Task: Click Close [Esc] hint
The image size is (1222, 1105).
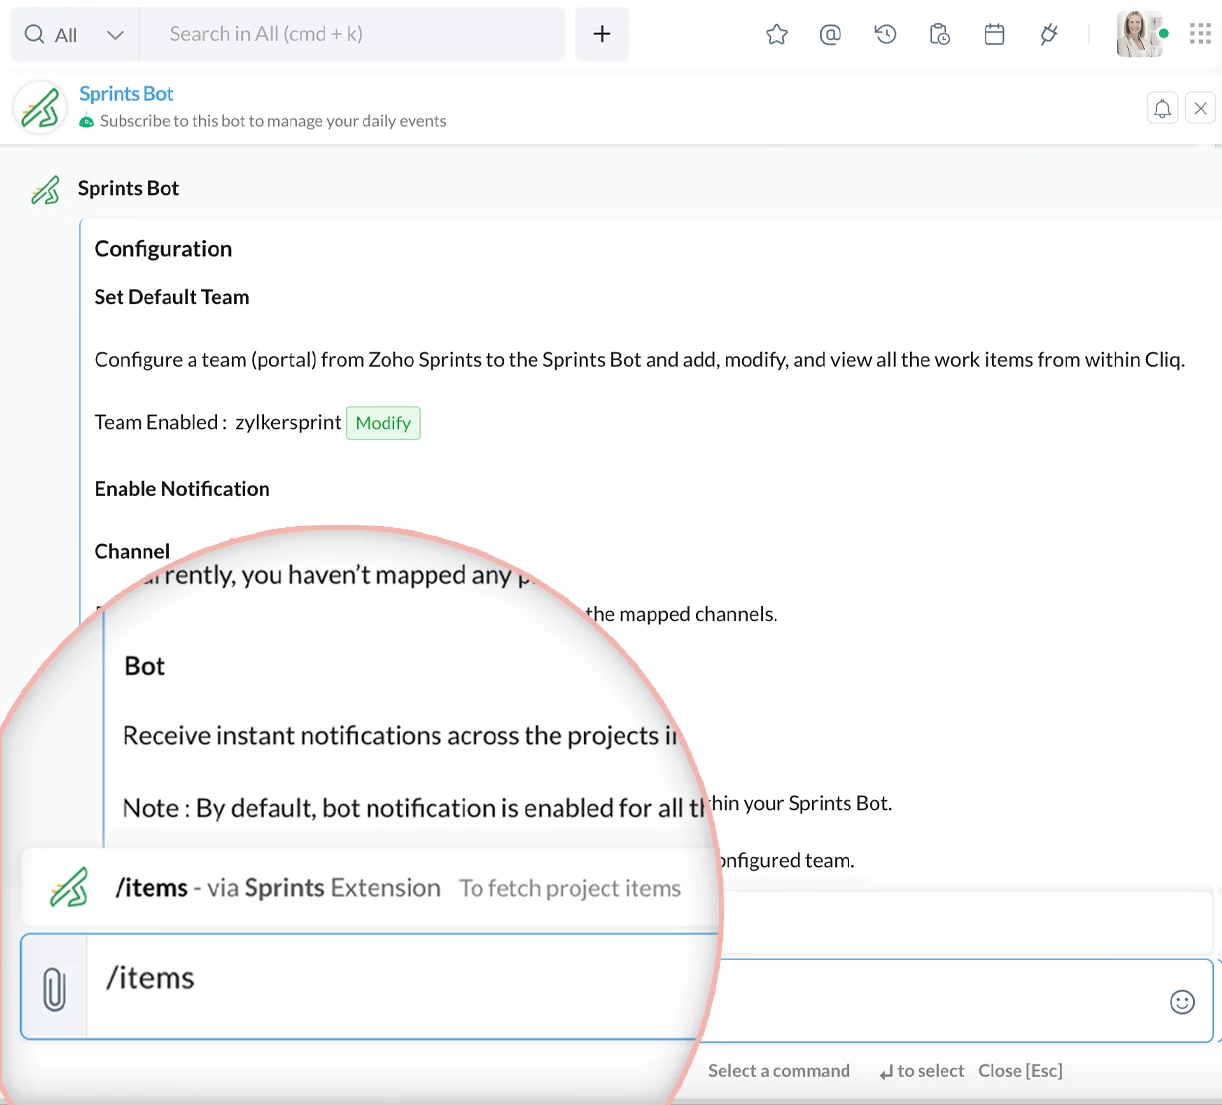Action: click(x=1020, y=1071)
